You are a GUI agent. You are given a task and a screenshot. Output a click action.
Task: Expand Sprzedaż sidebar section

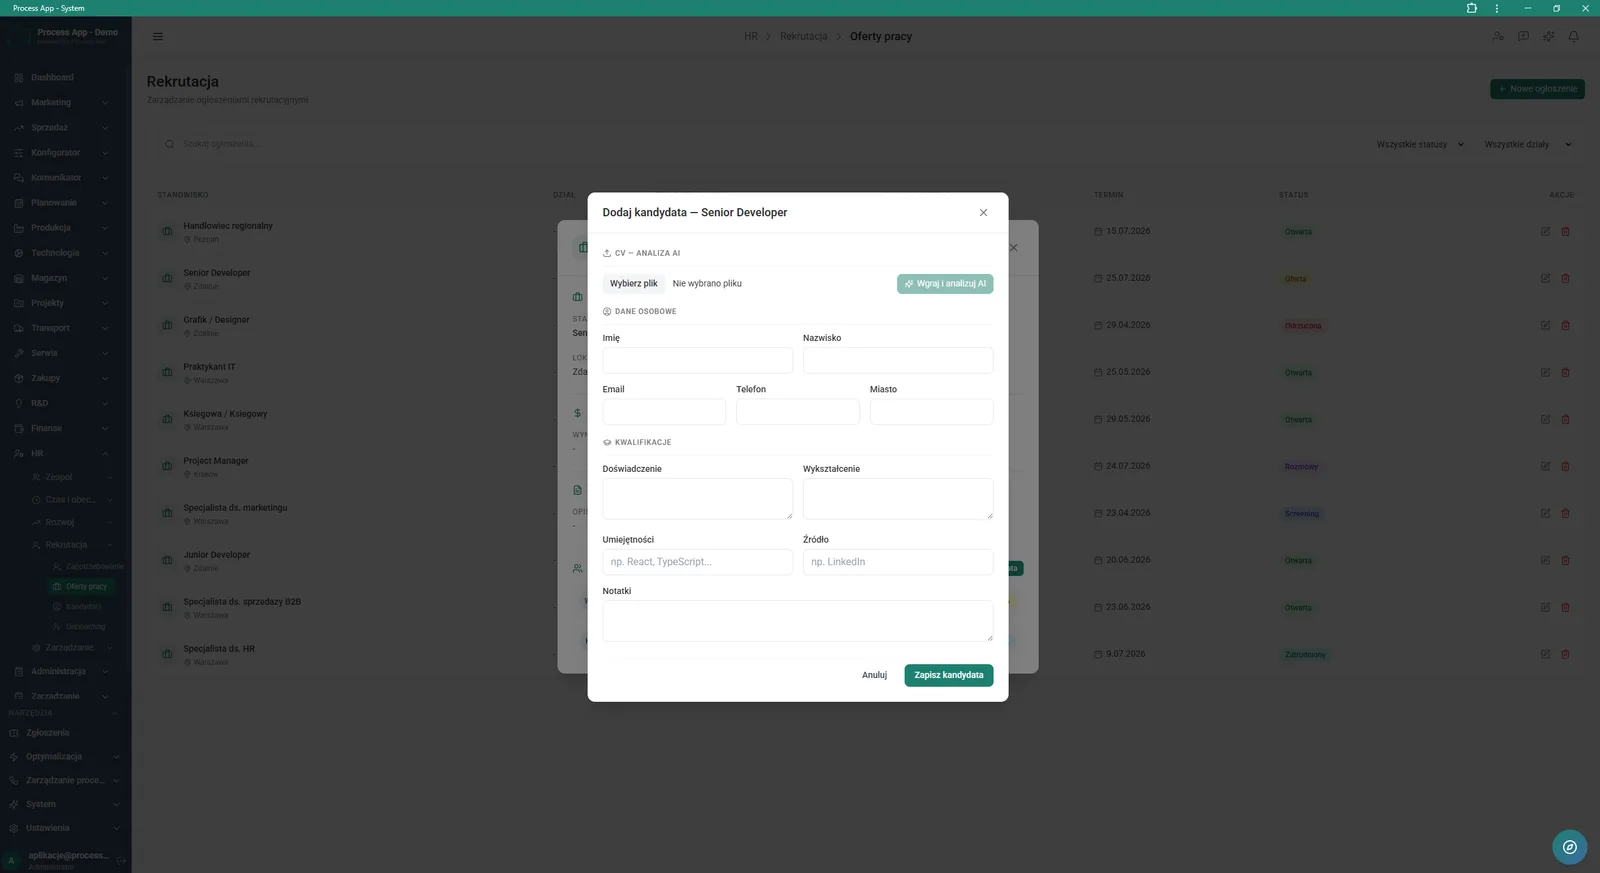point(60,128)
